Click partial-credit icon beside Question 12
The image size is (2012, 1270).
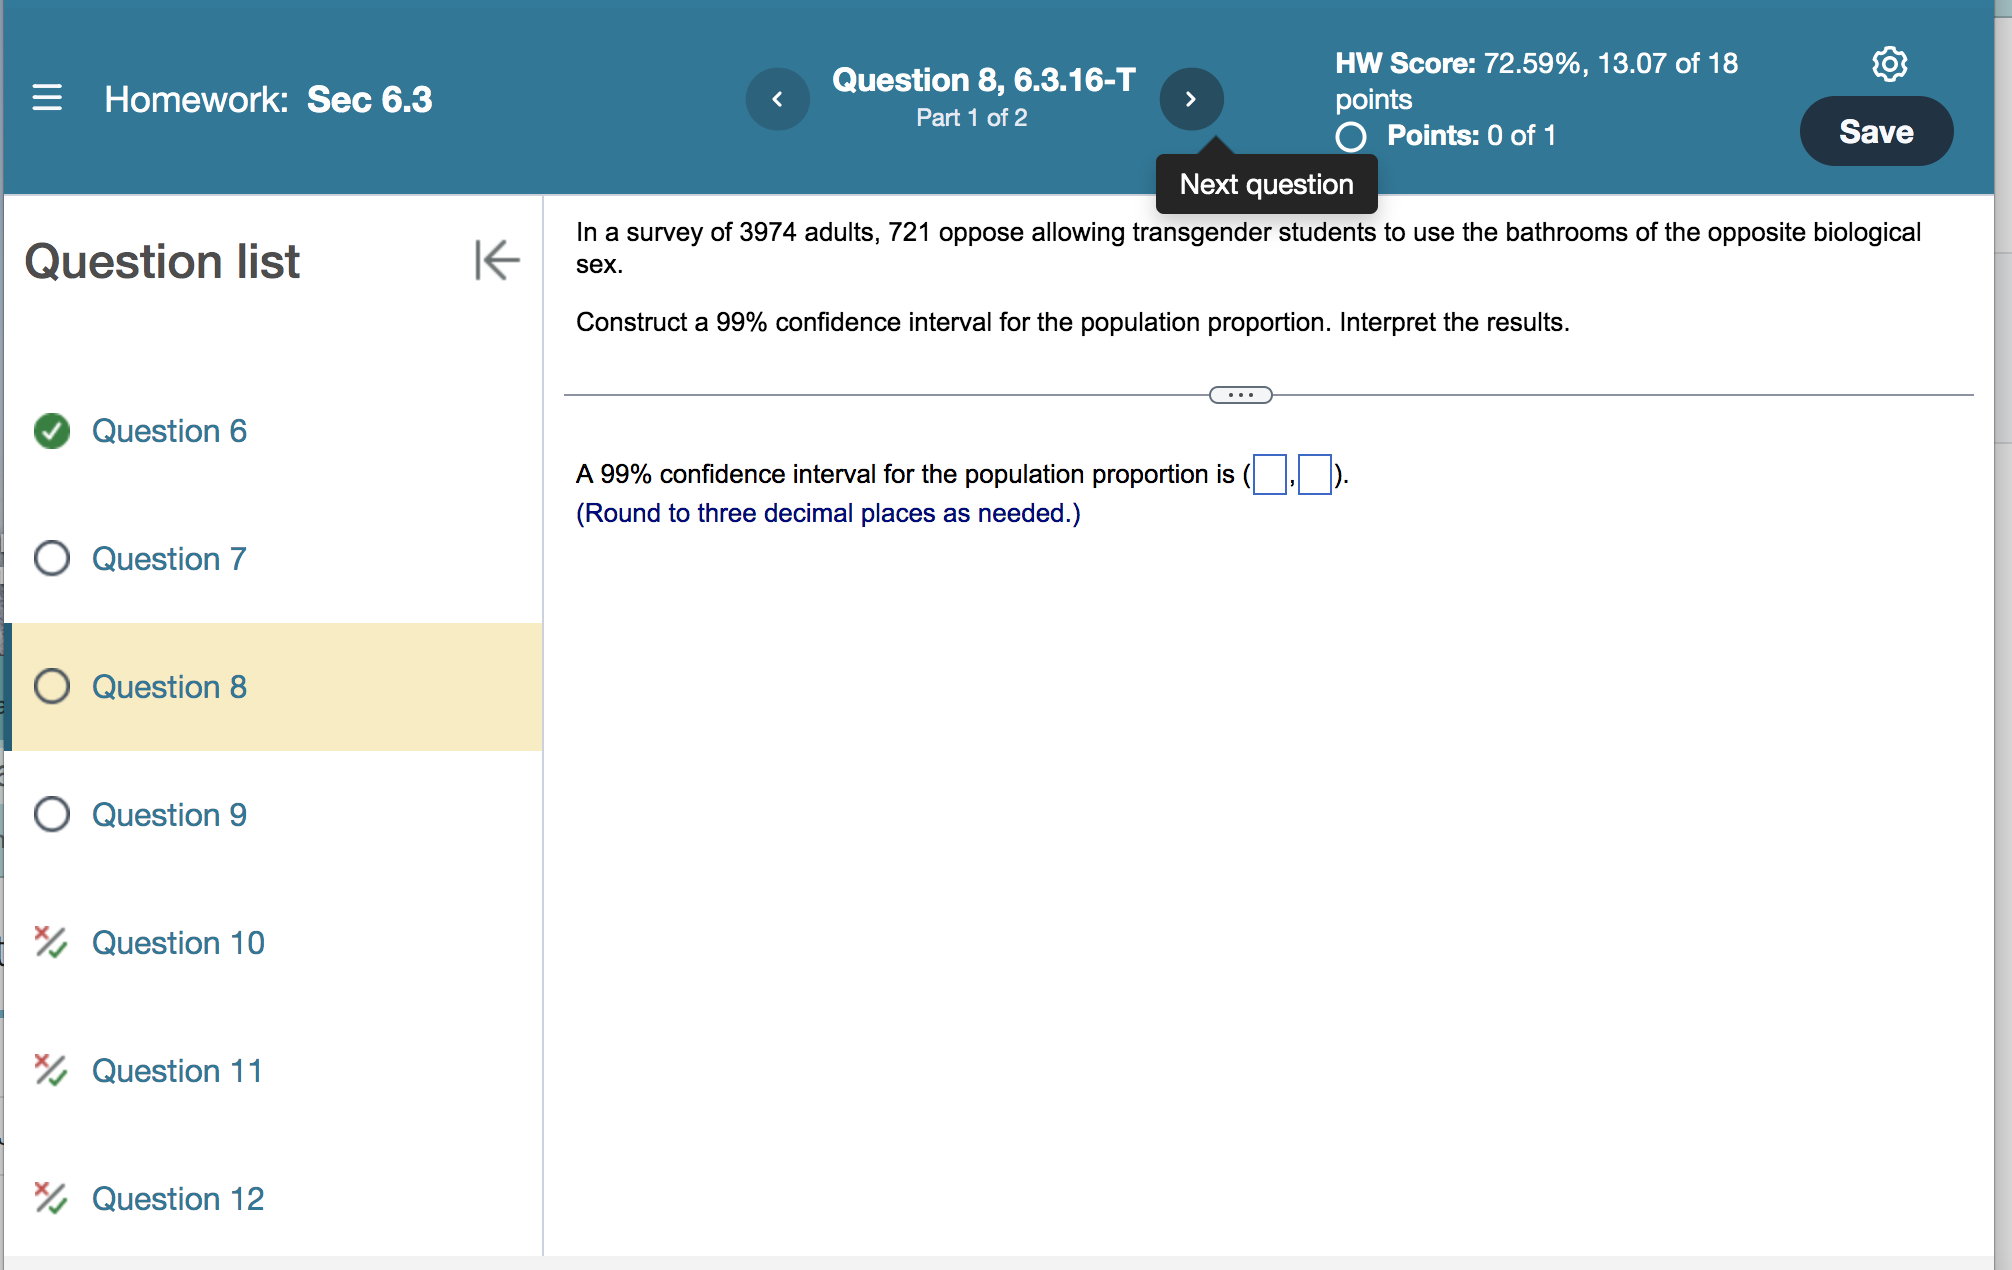[x=50, y=1198]
